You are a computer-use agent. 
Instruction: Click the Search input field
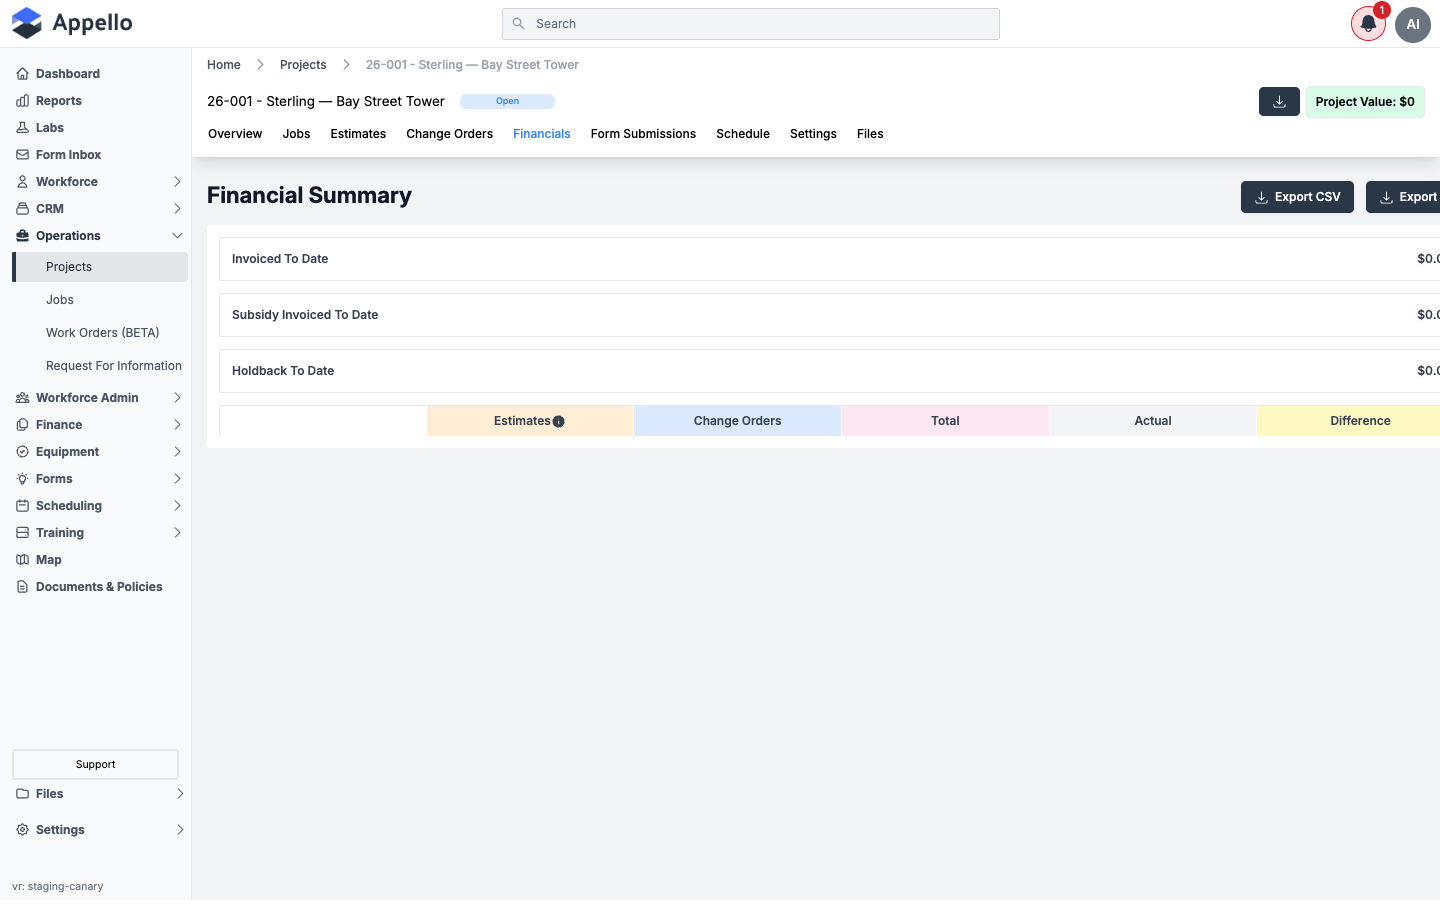[x=751, y=24]
